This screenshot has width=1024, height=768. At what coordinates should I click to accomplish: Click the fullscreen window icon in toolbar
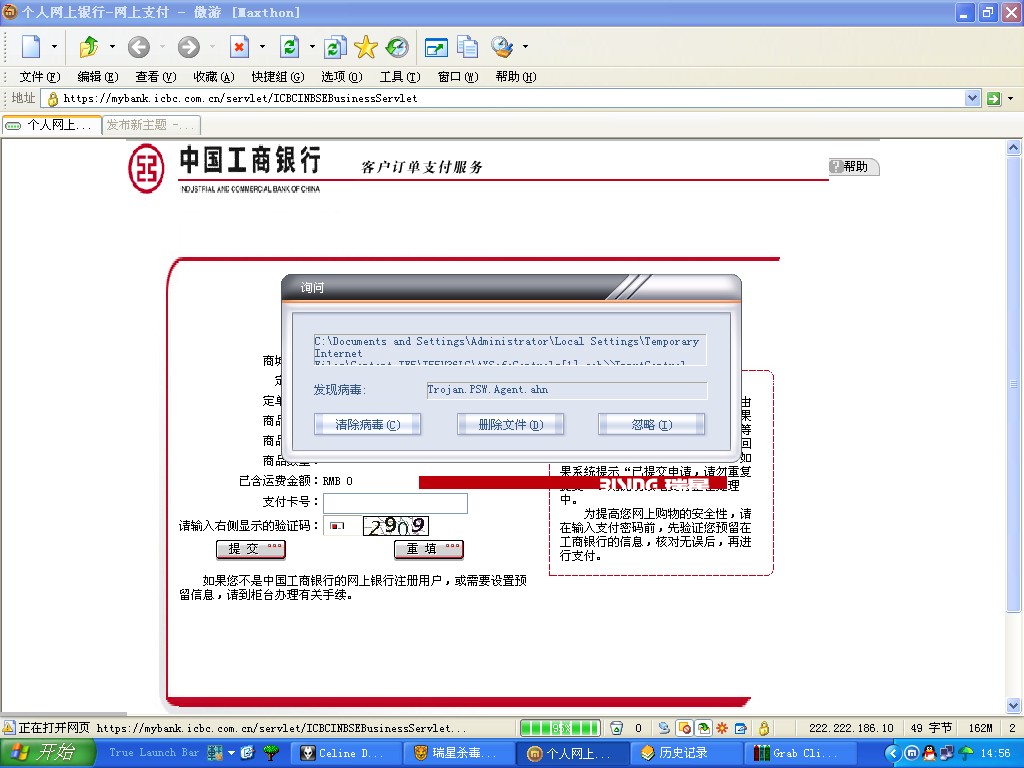pos(436,47)
